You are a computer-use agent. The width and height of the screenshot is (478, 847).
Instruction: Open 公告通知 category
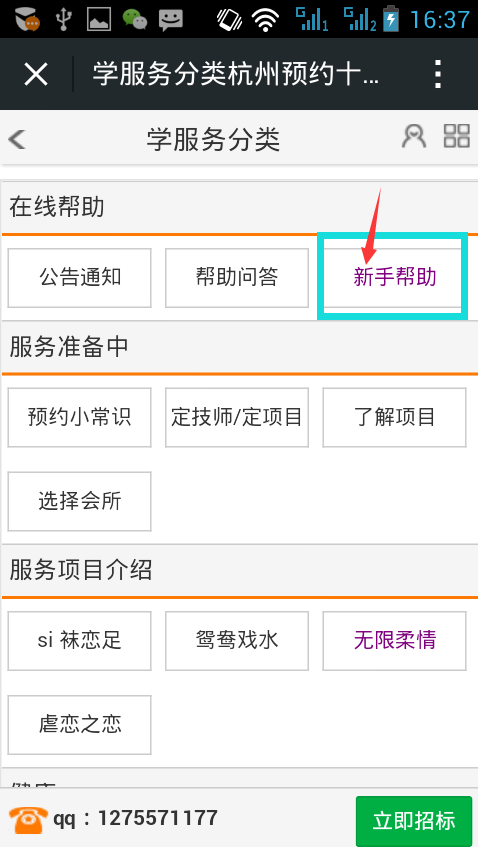(79, 278)
